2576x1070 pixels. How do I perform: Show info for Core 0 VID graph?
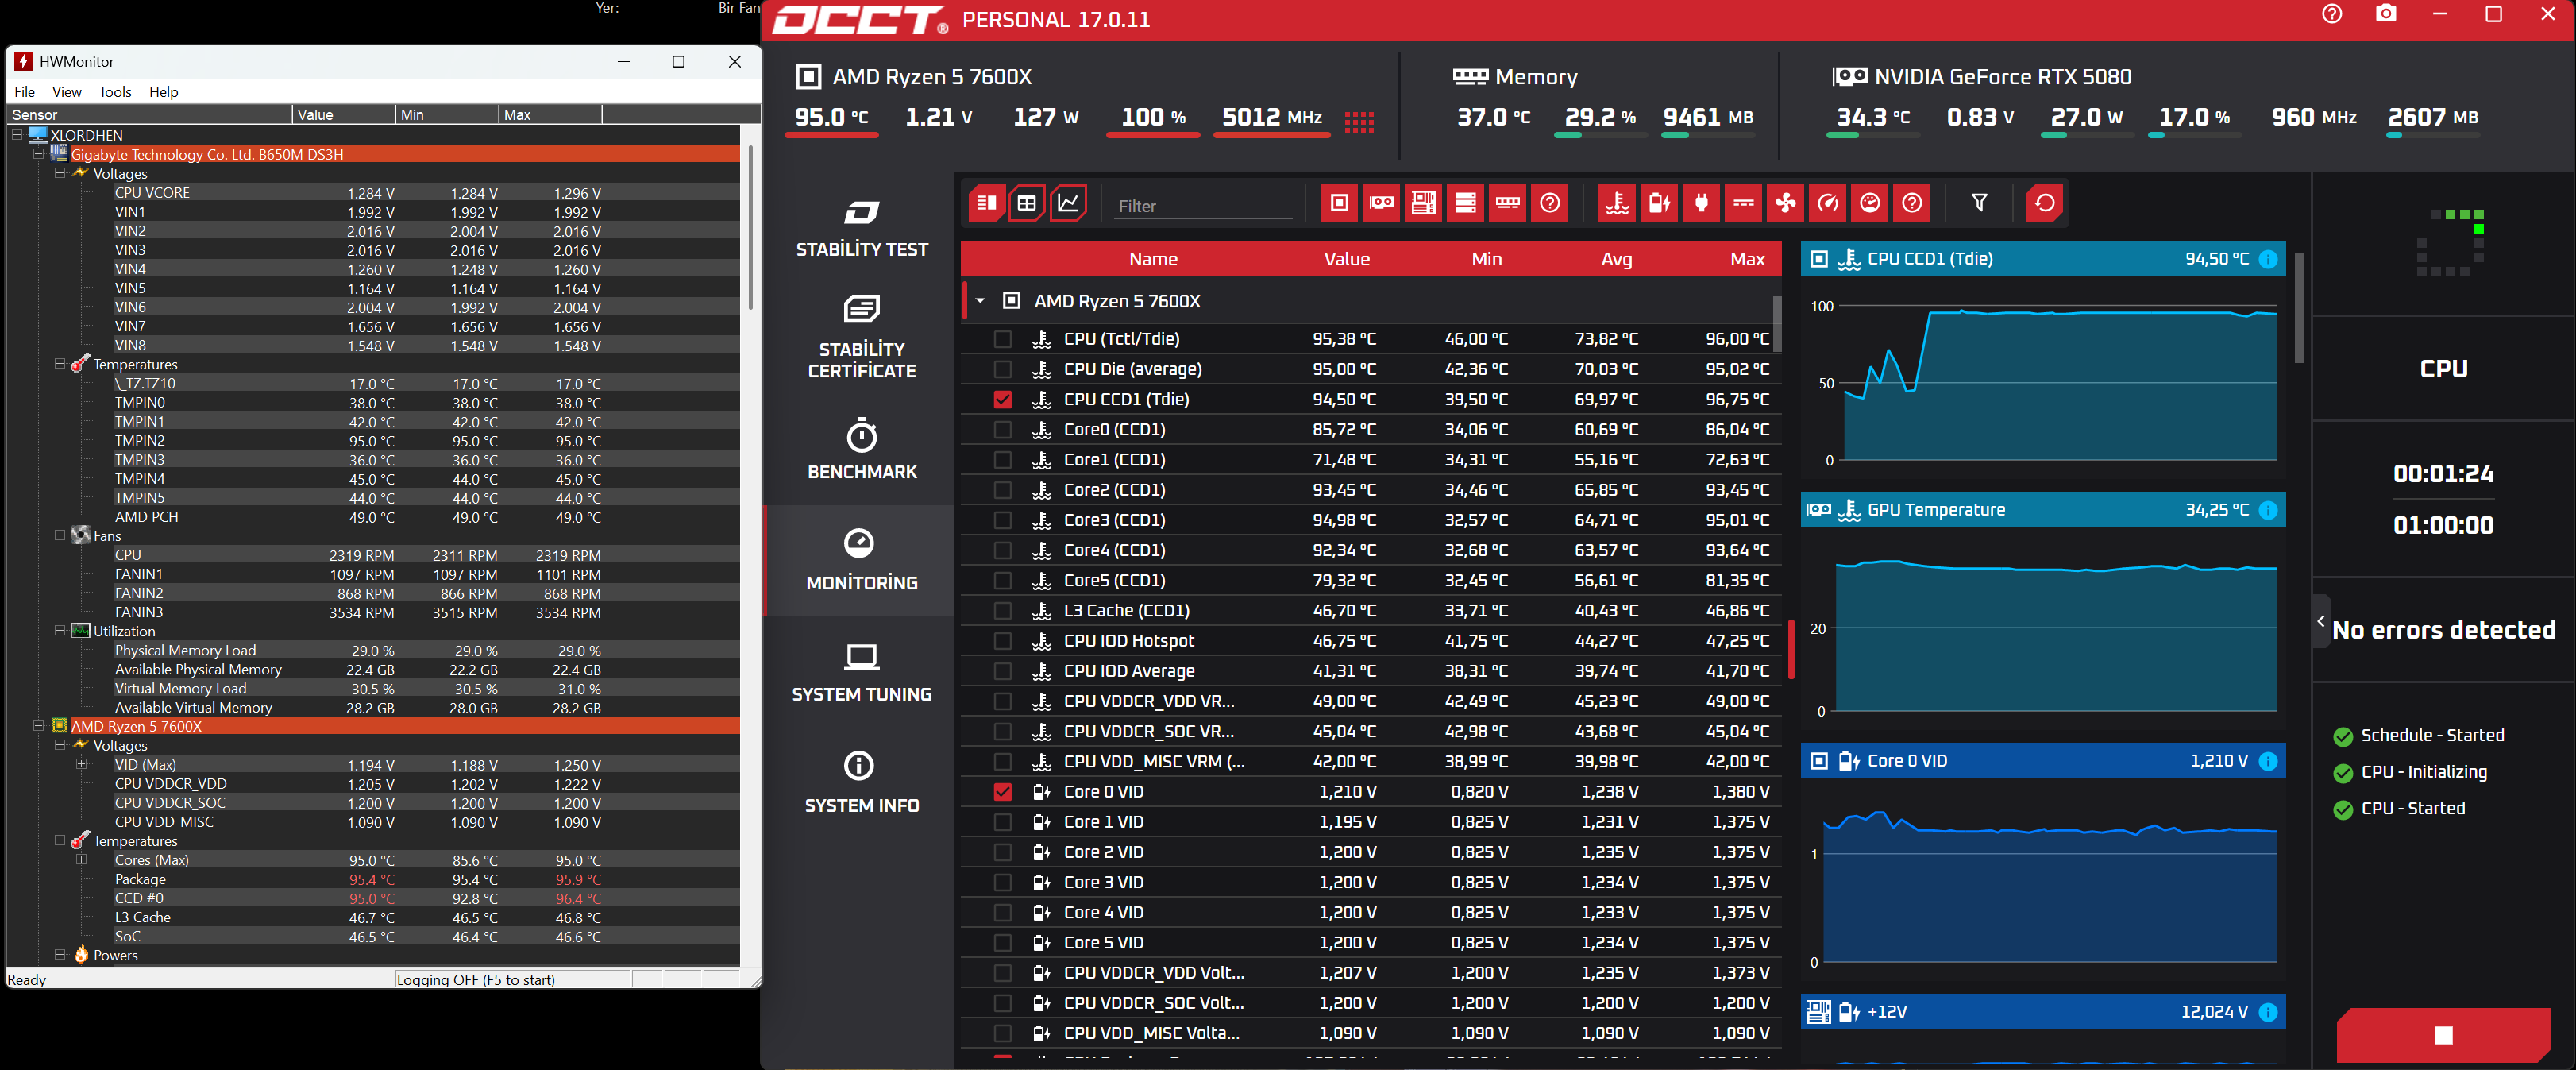click(2268, 761)
